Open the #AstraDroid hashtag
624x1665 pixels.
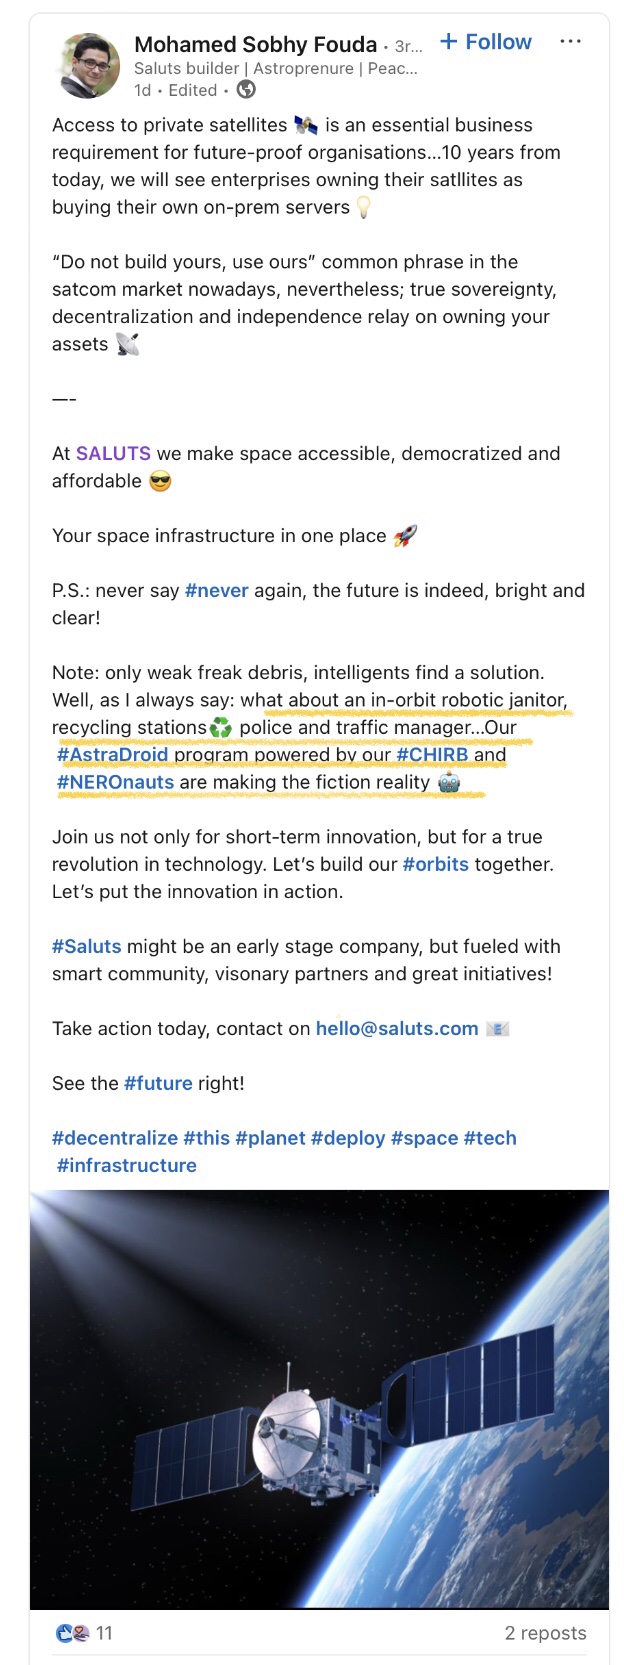point(112,754)
